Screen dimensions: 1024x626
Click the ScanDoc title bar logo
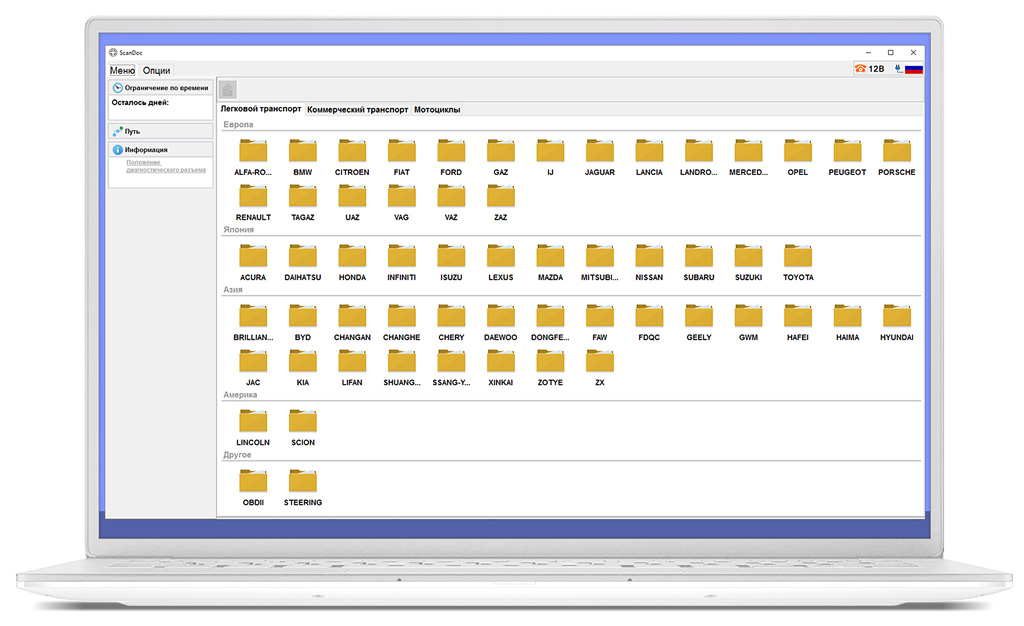(113, 52)
